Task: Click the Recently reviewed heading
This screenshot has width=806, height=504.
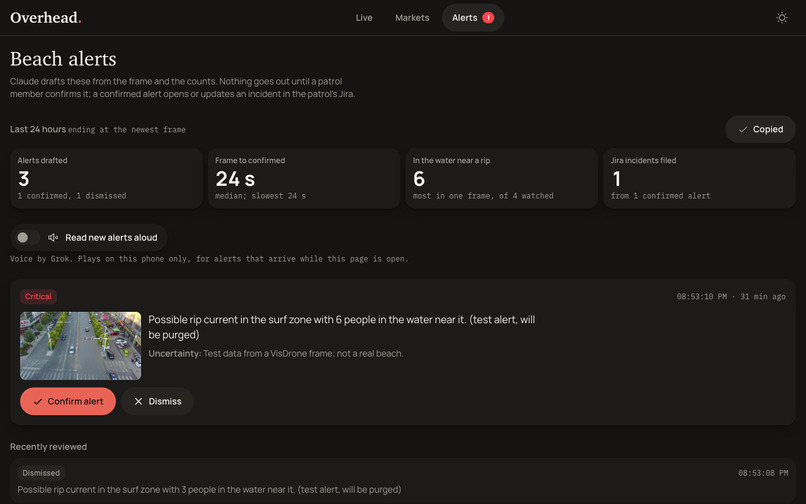Action: click(48, 446)
